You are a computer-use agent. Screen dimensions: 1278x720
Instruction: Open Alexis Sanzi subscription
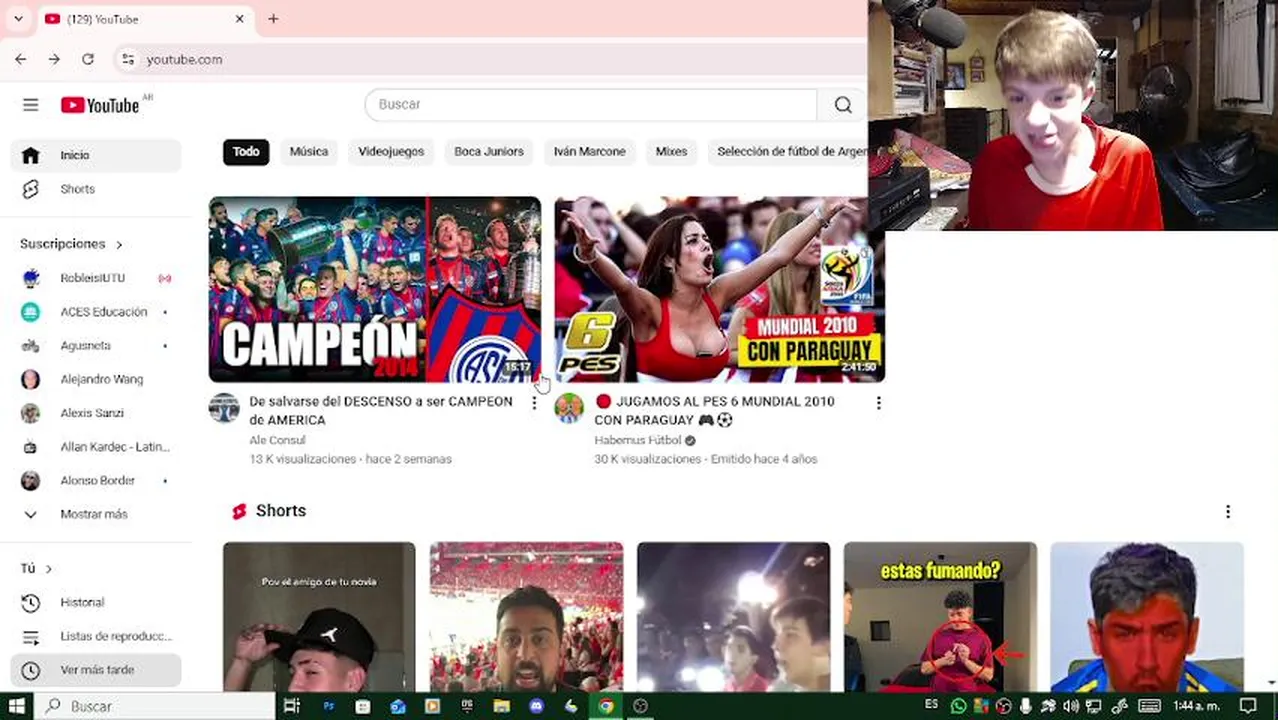(x=96, y=413)
